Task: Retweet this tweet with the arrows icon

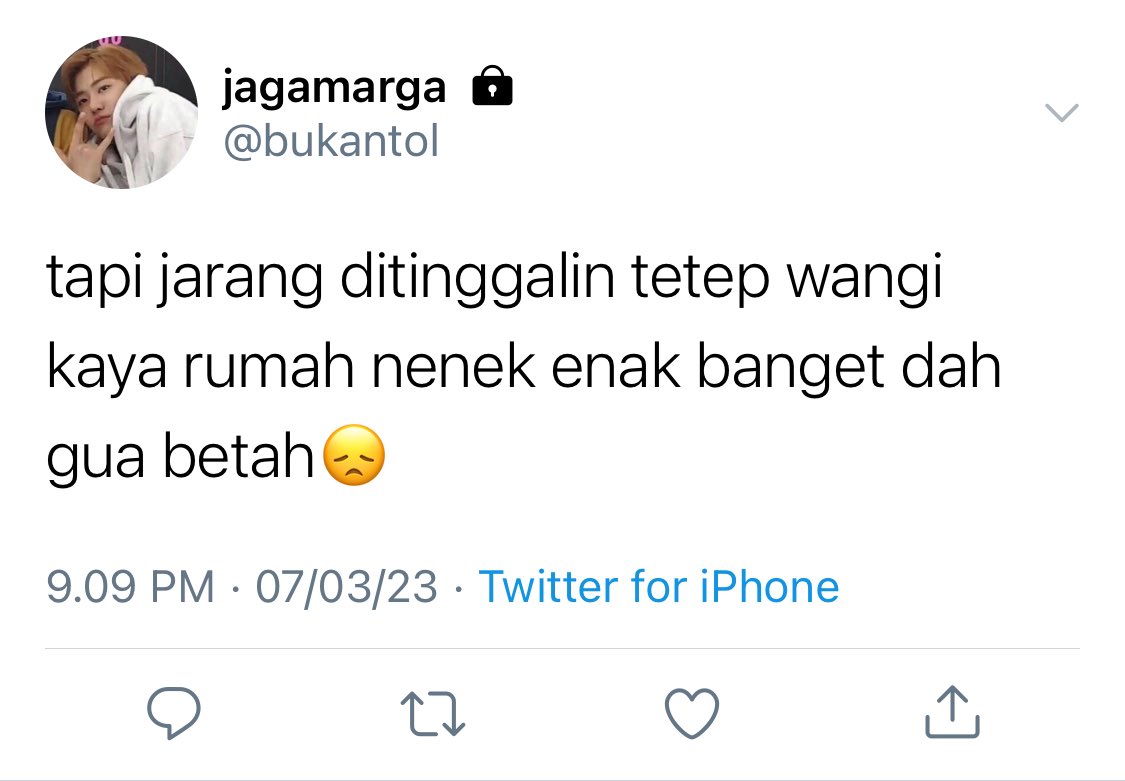Action: [433, 714]
